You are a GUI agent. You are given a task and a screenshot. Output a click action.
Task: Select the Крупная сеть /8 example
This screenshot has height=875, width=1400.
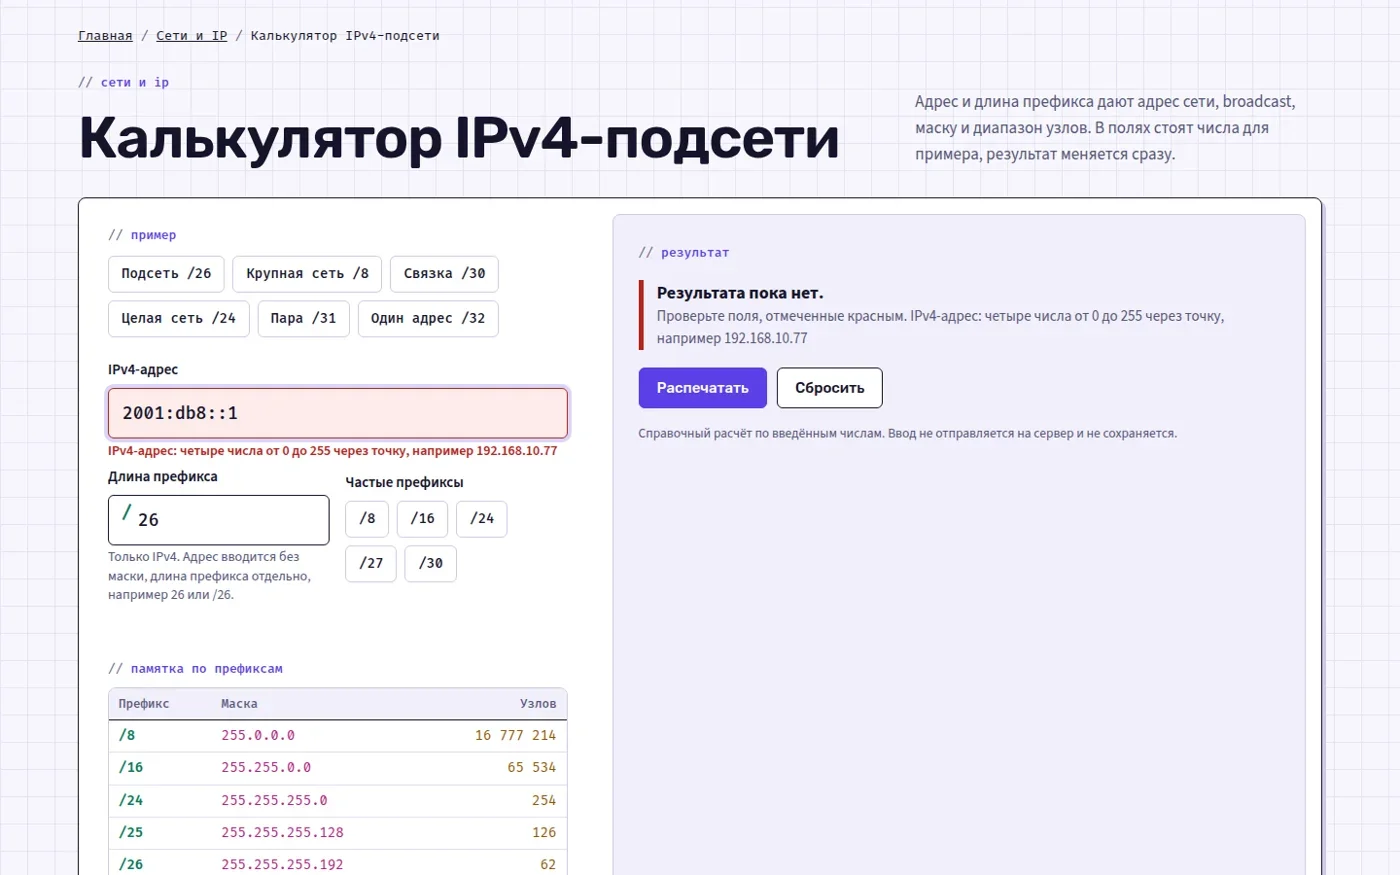[307, 274]
